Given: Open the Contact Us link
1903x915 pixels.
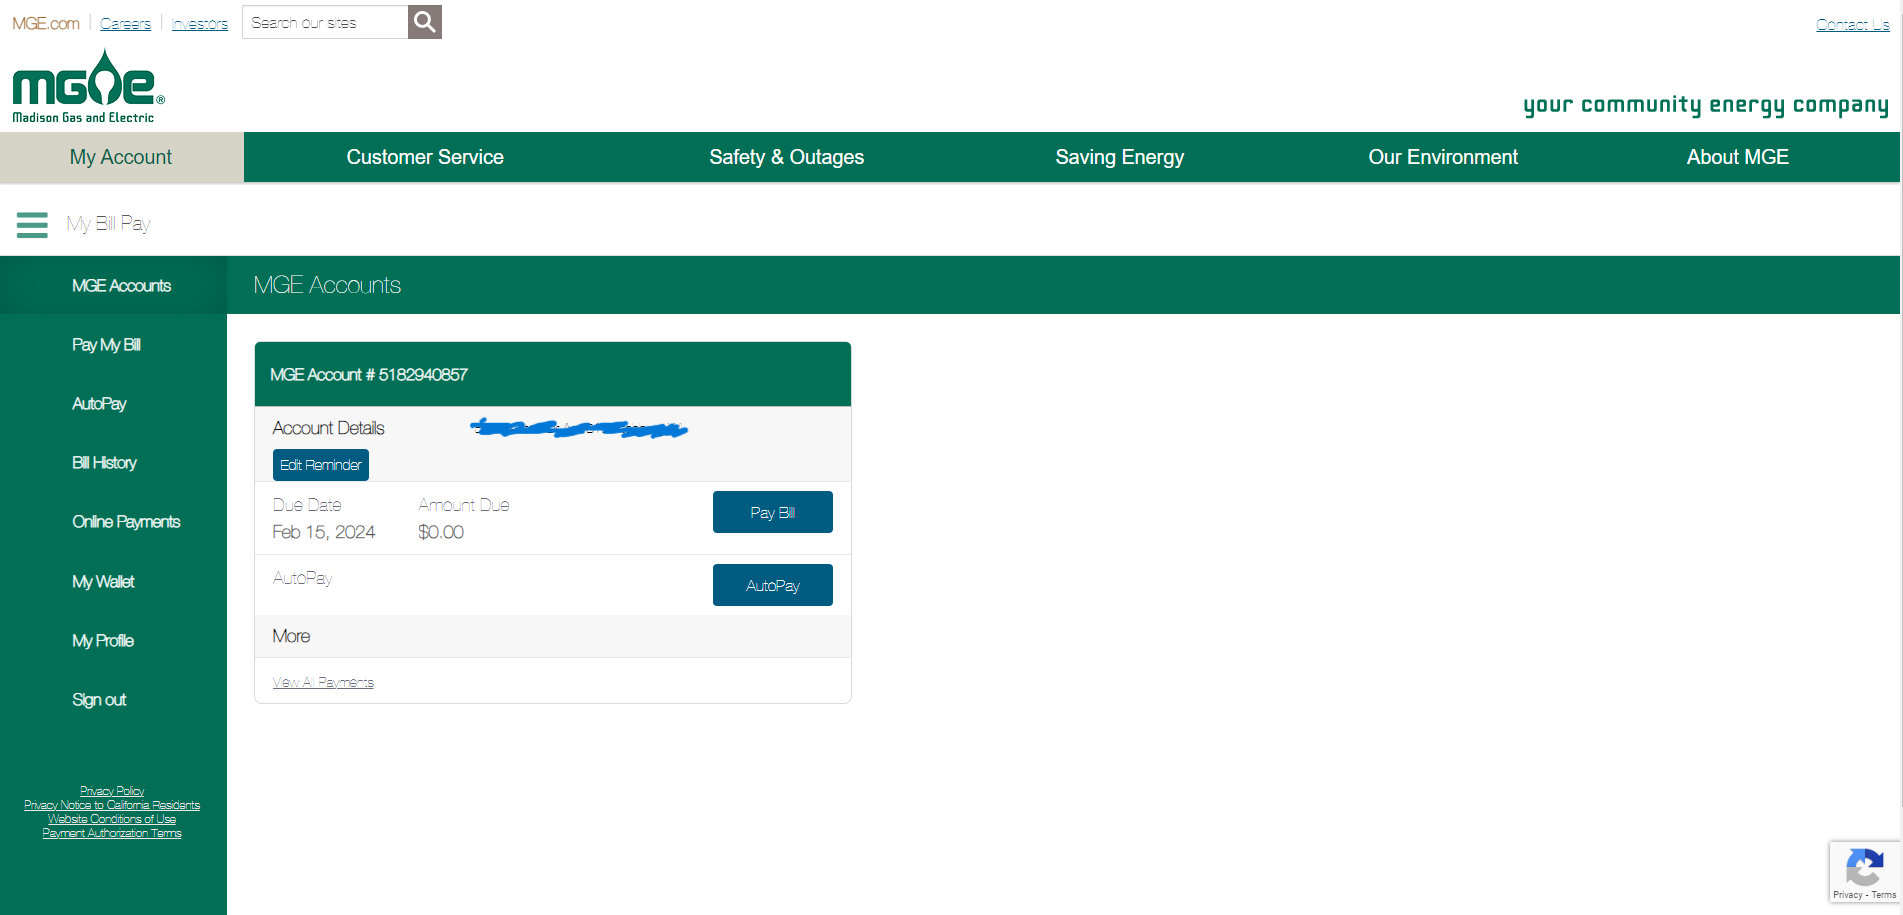Looking at the screenshot, I should (x=1852, y=24).
